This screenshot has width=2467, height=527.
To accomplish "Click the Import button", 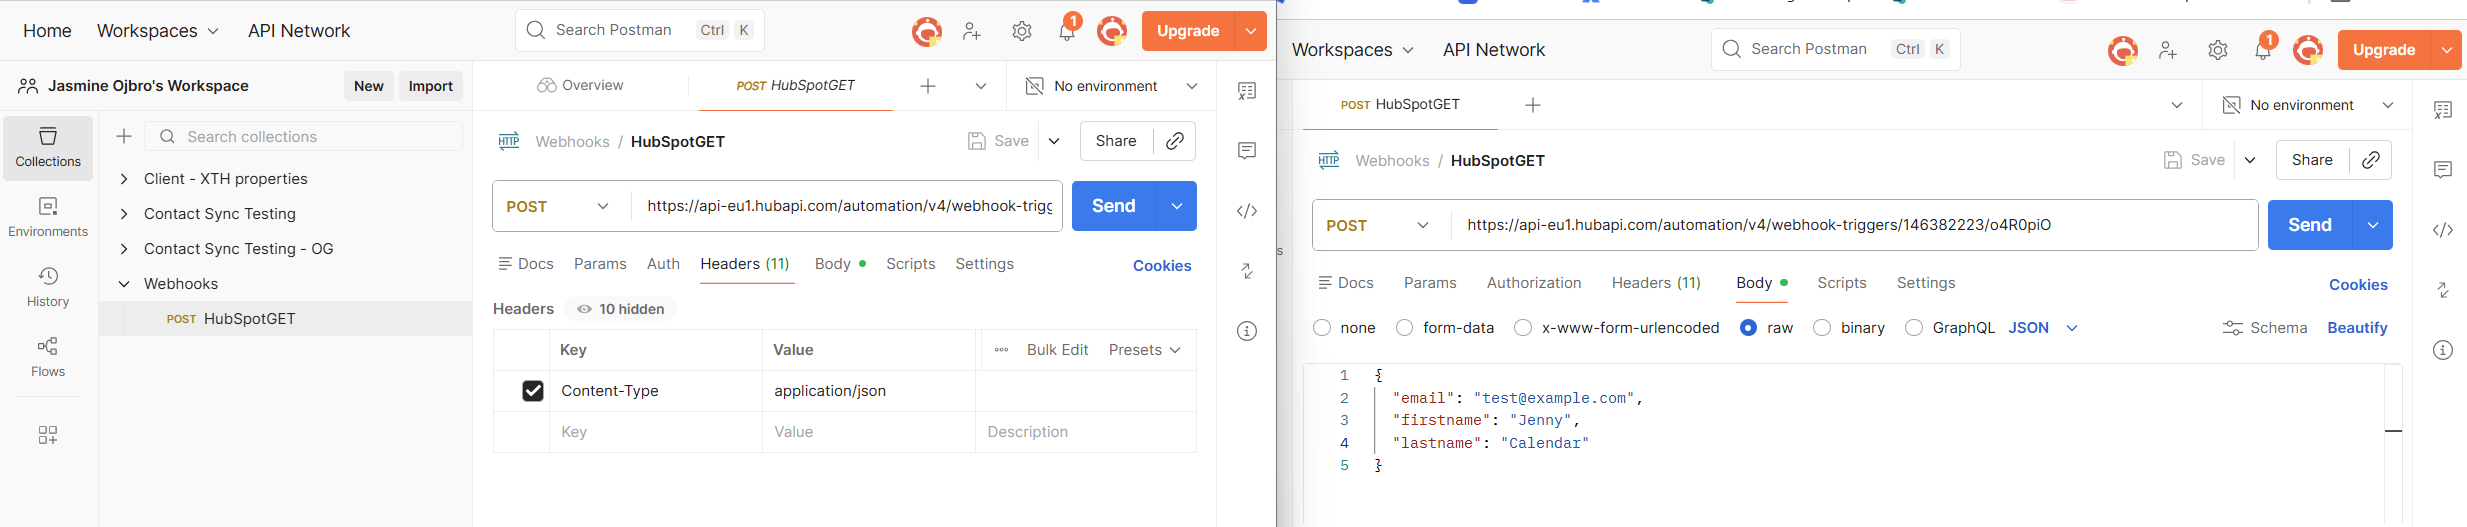I will tap(431, 86).
